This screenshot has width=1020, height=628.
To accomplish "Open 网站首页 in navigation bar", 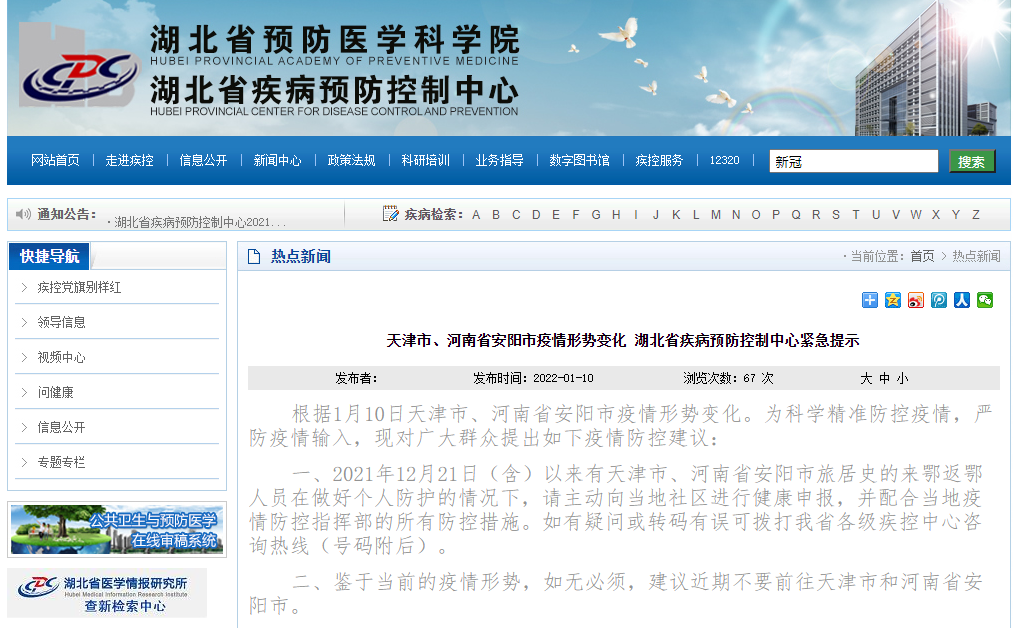I will point(55,160).
